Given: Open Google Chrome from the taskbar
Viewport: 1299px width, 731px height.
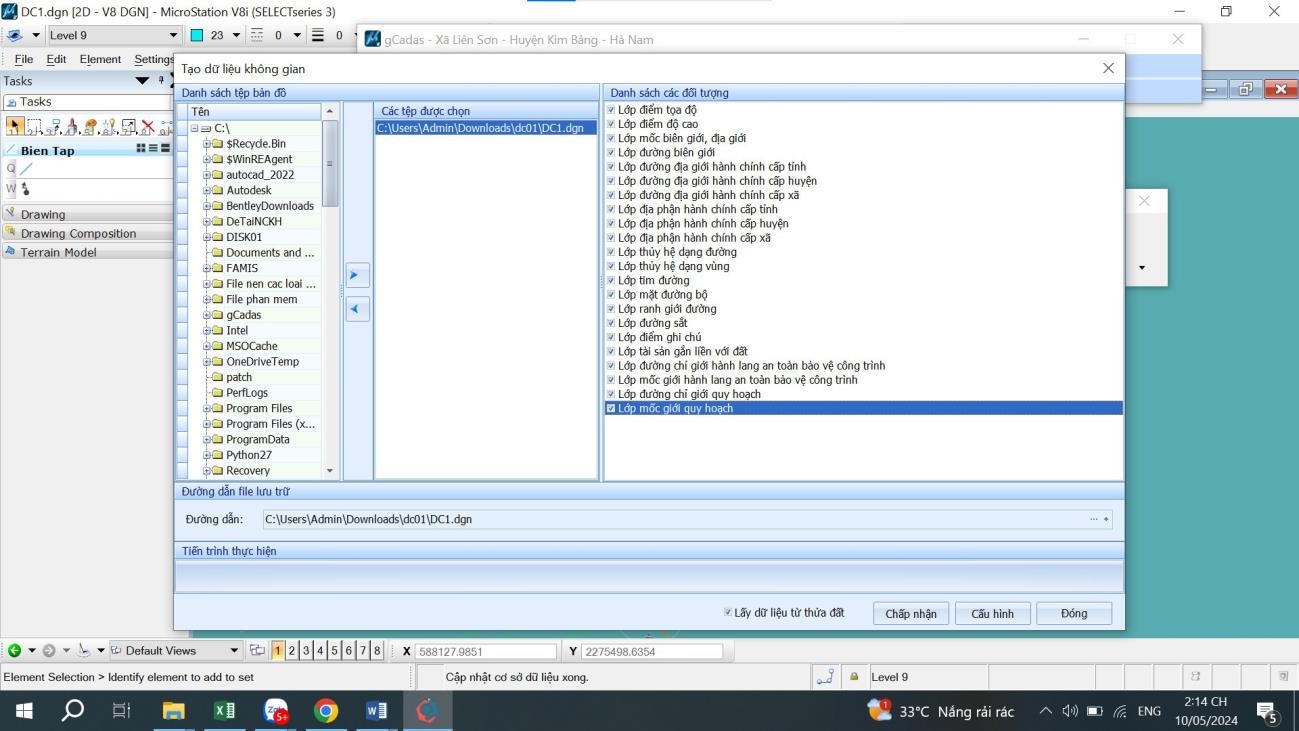Looking at the screenshot, I should tap(326, 711).
